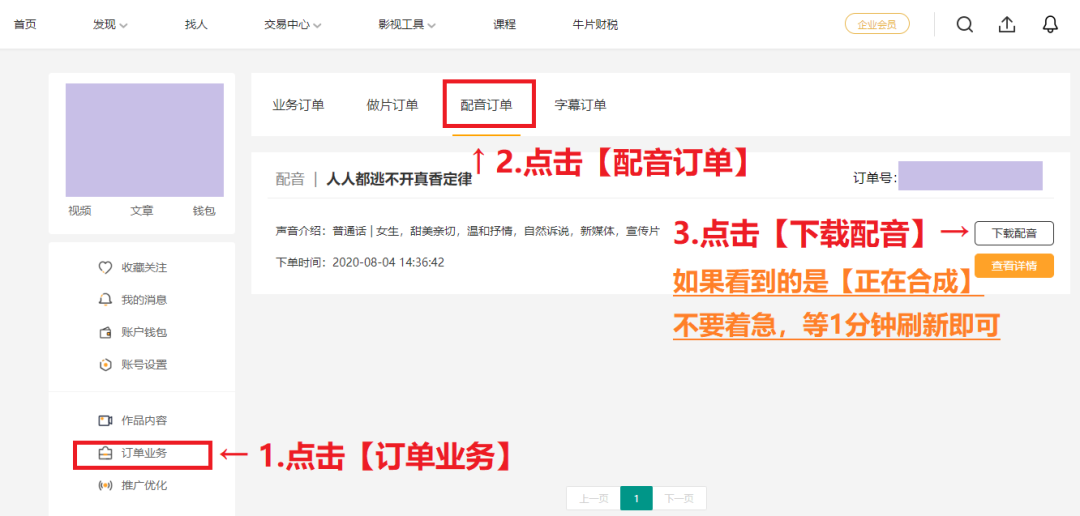1080x516 pixels.
Task: Click the video icon beside 作品内容
Action: coord(105,421)
